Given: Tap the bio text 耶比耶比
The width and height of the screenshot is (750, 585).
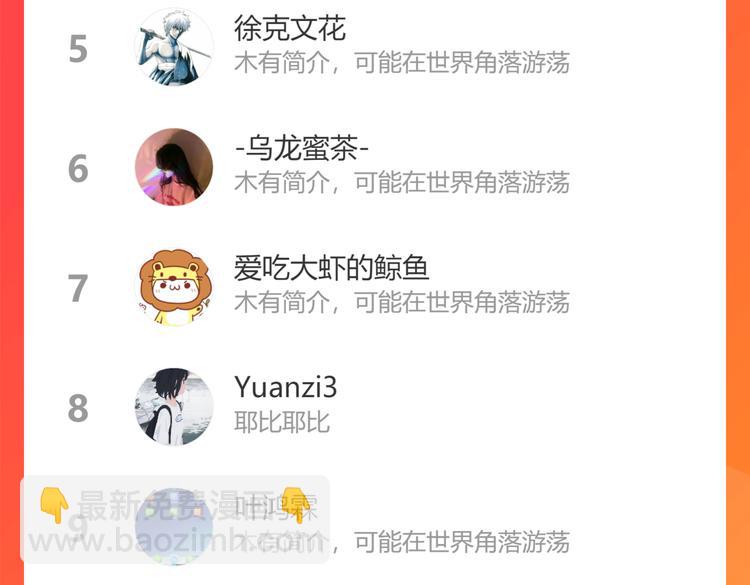Looking at the screenshot, I should tap(282, 422).
